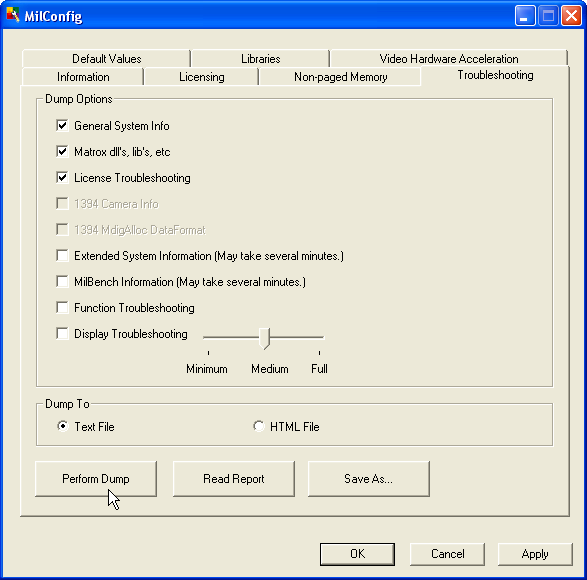Uncheck General System Info

62,125
